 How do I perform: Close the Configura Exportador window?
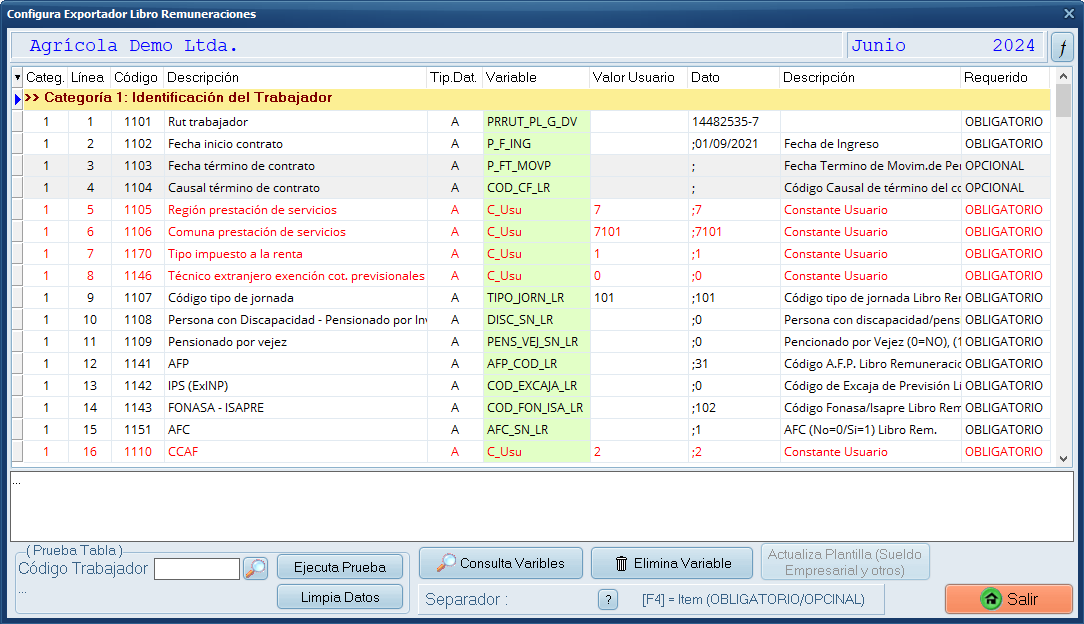point(1069,13)
